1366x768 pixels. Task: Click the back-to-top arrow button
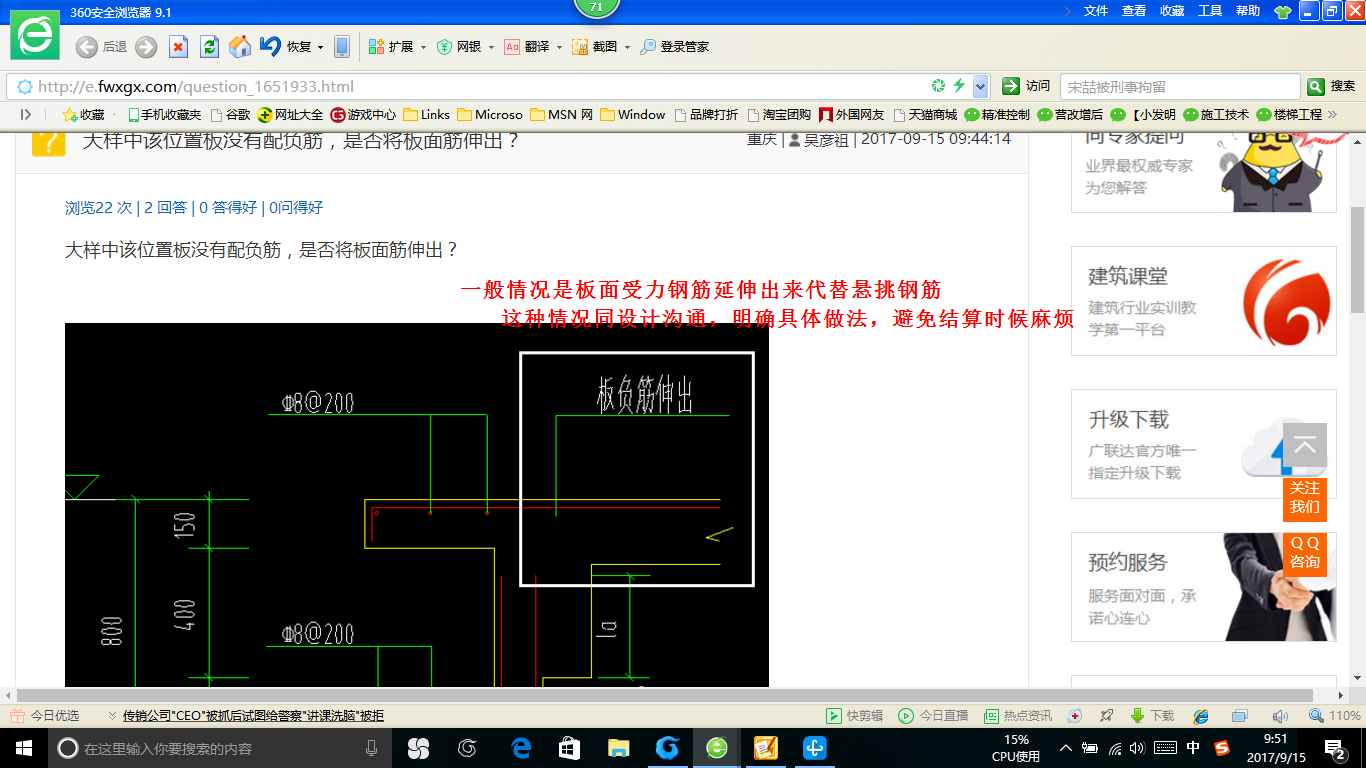1305,445
